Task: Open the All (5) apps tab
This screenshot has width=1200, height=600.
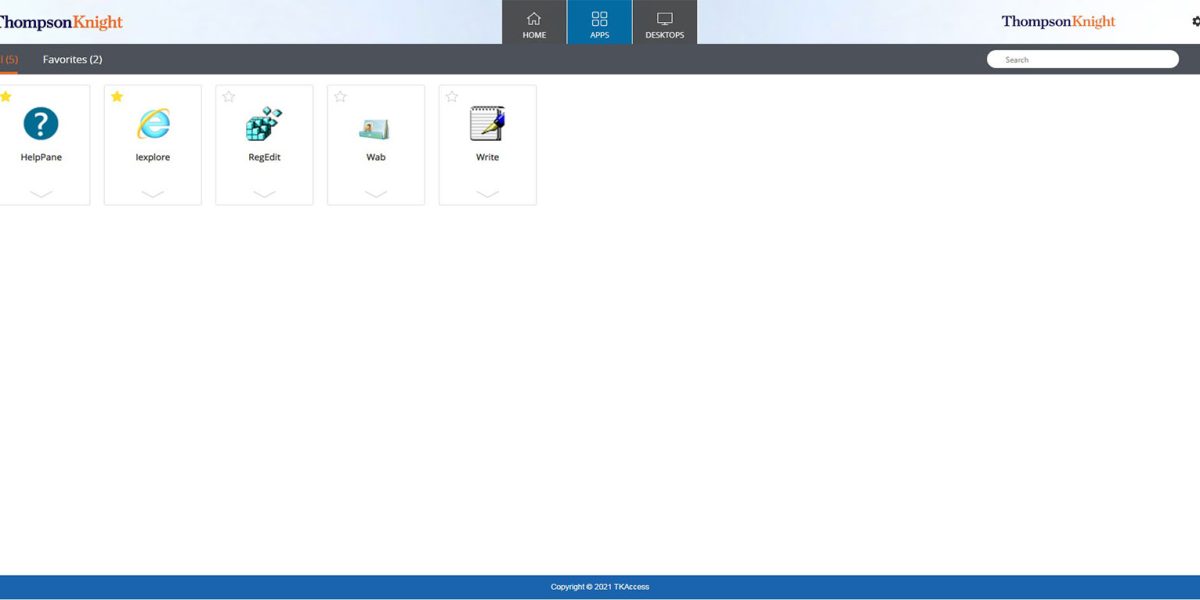Action: (x=10, y=59)
